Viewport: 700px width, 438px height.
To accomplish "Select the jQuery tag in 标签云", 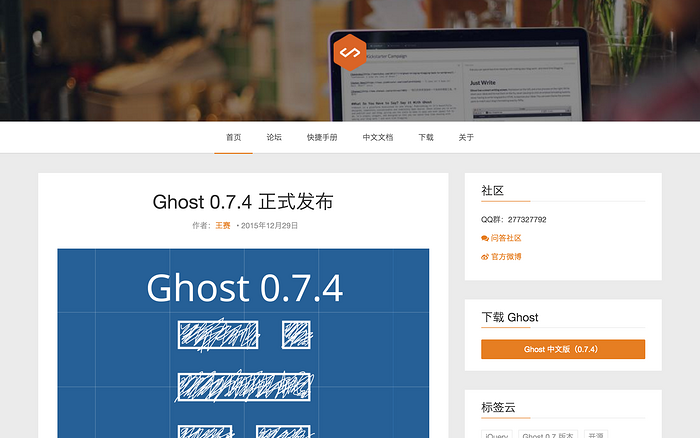I will (x=496, y=434).
